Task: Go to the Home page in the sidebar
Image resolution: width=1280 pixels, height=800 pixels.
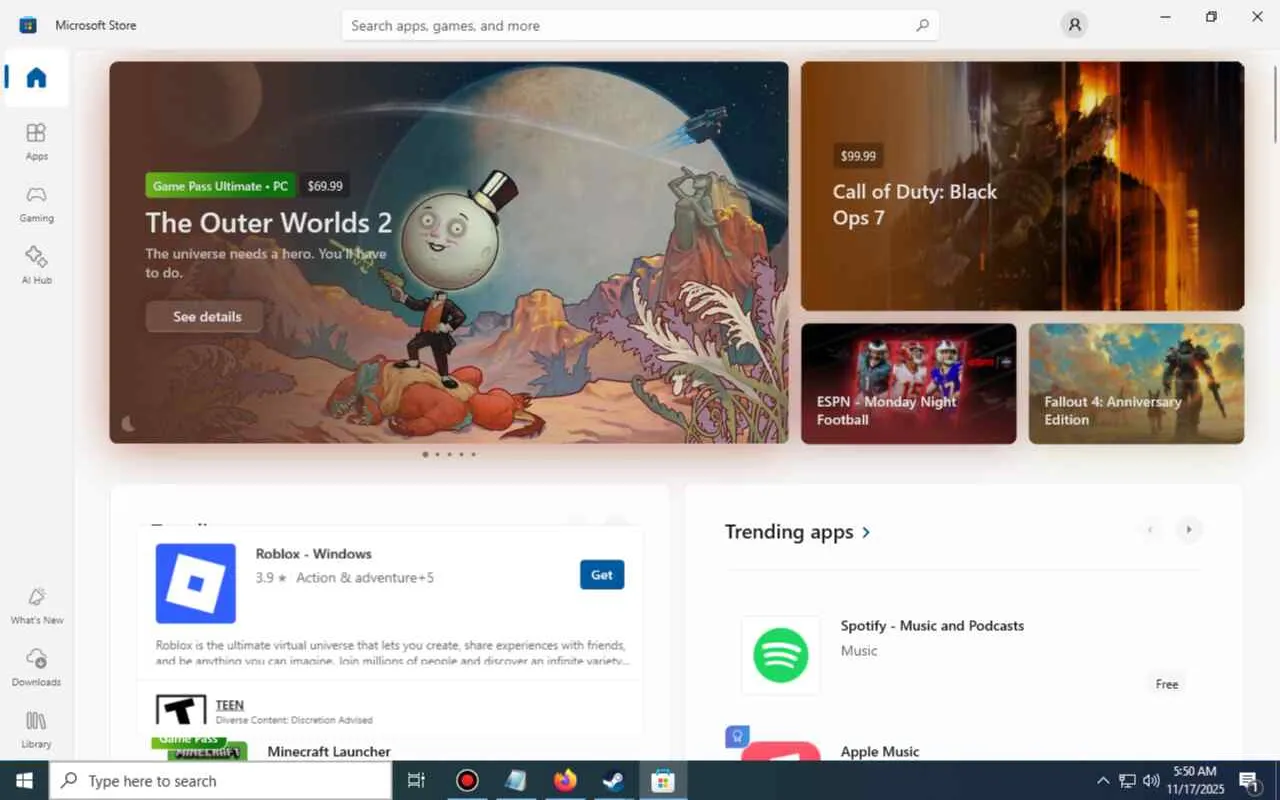Action: [x=37, y=78]
